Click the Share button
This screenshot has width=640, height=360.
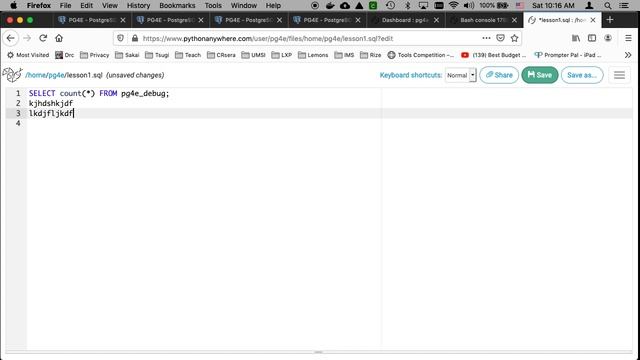(499, 75)
